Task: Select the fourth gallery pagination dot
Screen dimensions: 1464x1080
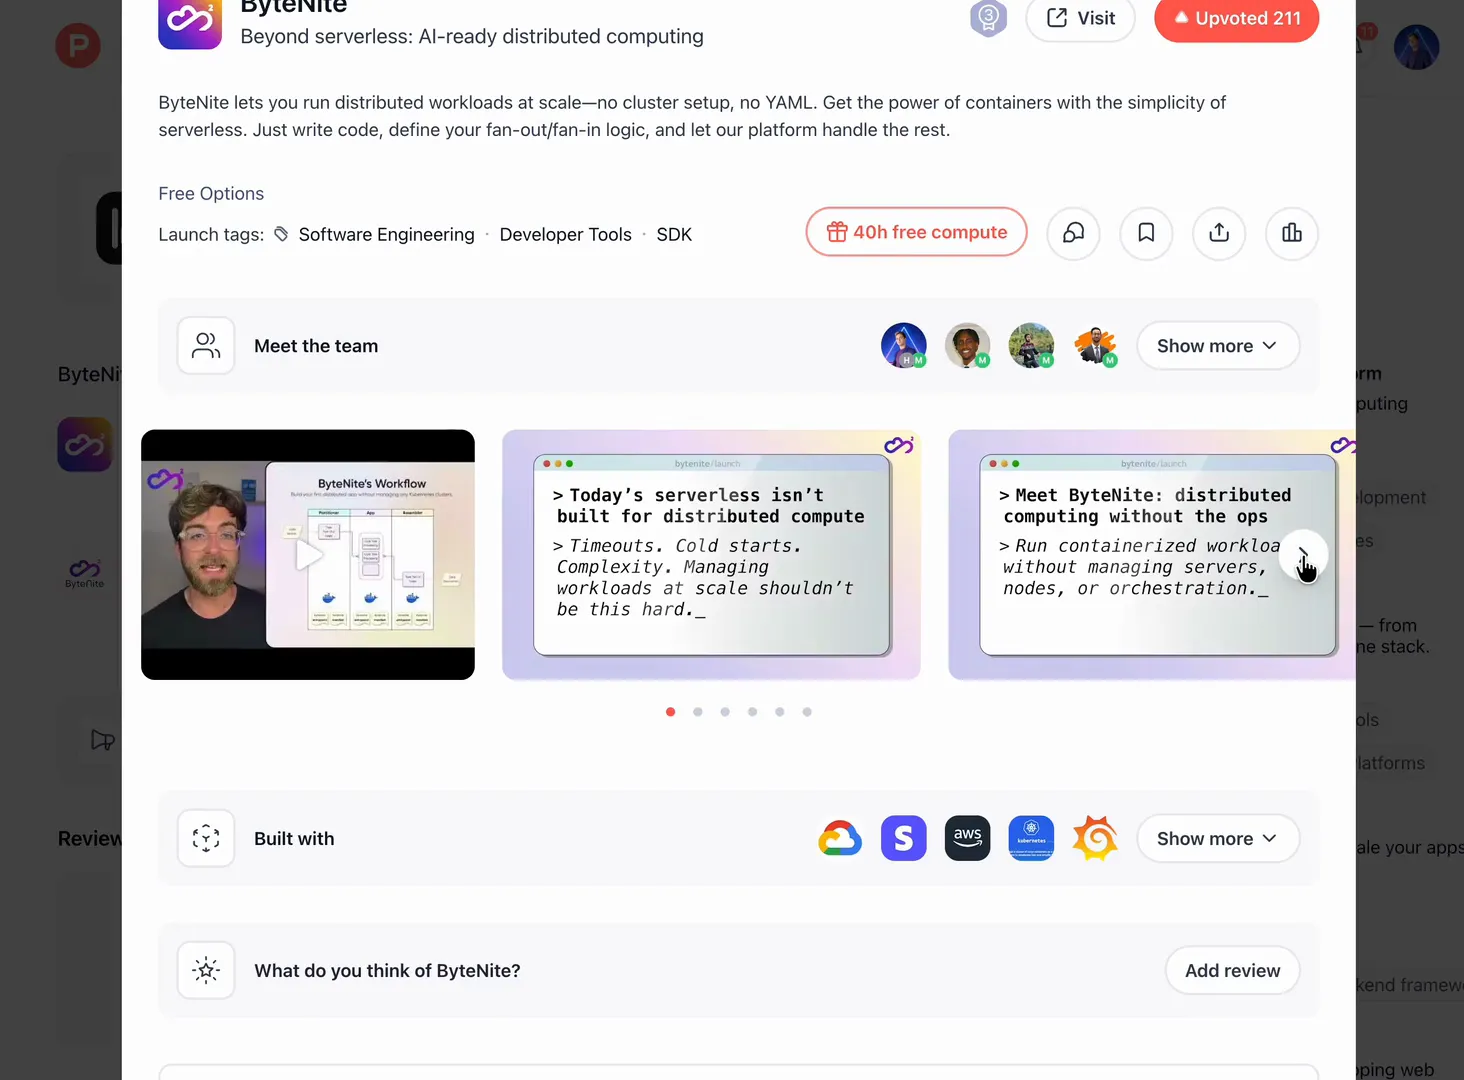Action: 752,712
